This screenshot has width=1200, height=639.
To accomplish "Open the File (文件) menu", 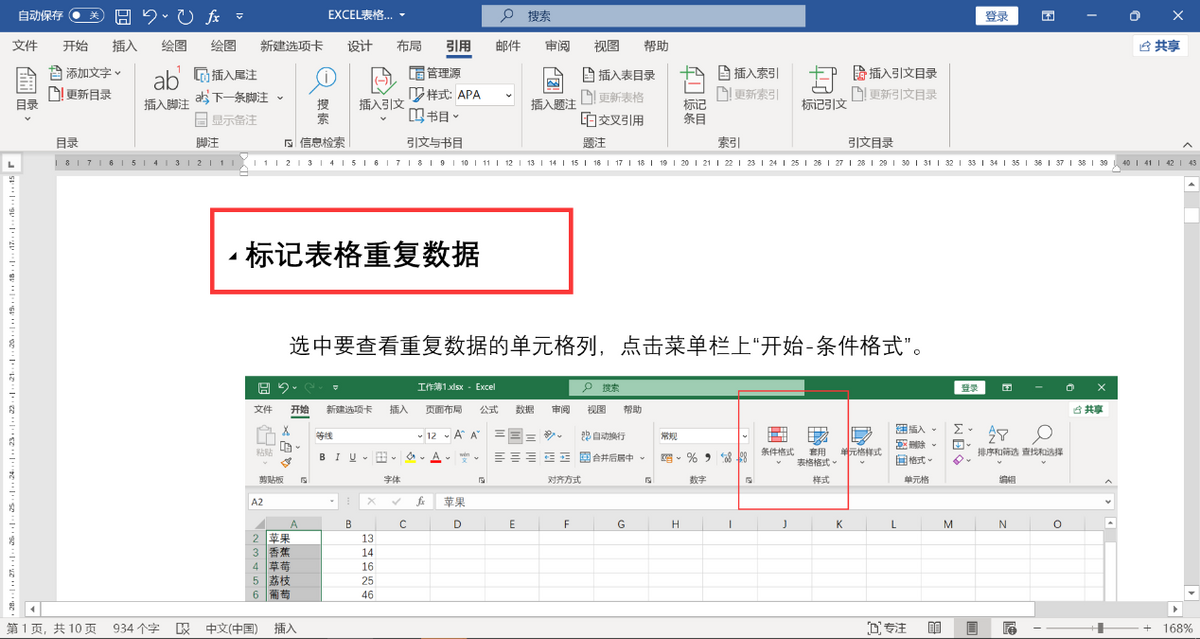I will [25, 46].
